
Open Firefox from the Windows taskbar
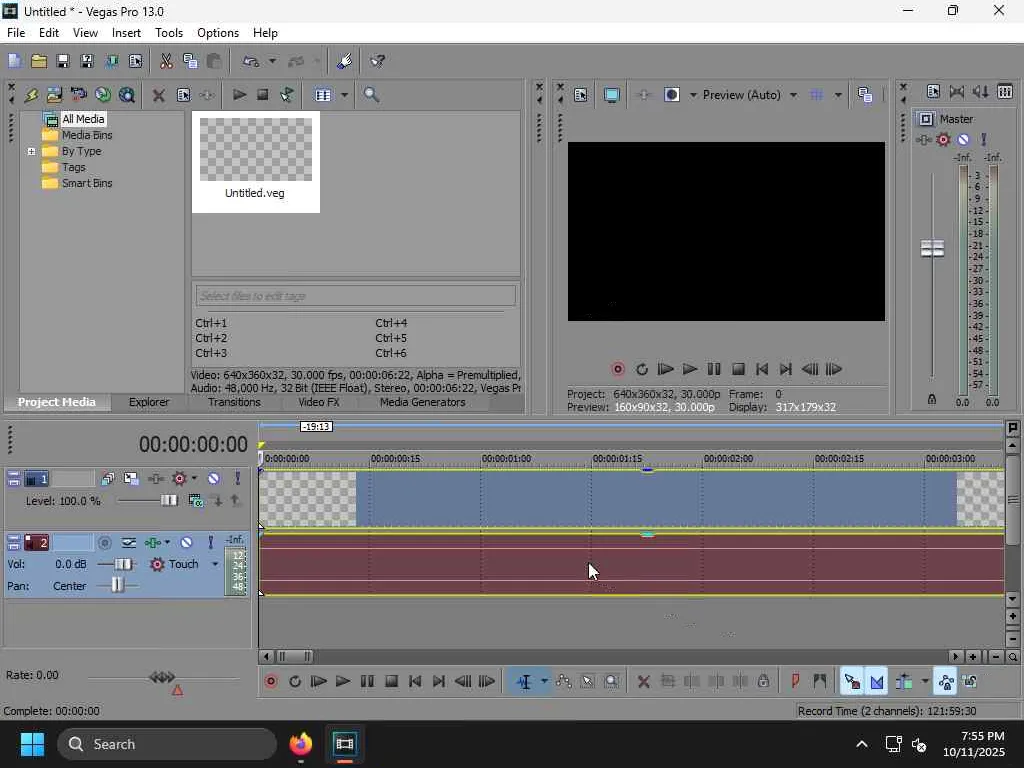(300, 744)
